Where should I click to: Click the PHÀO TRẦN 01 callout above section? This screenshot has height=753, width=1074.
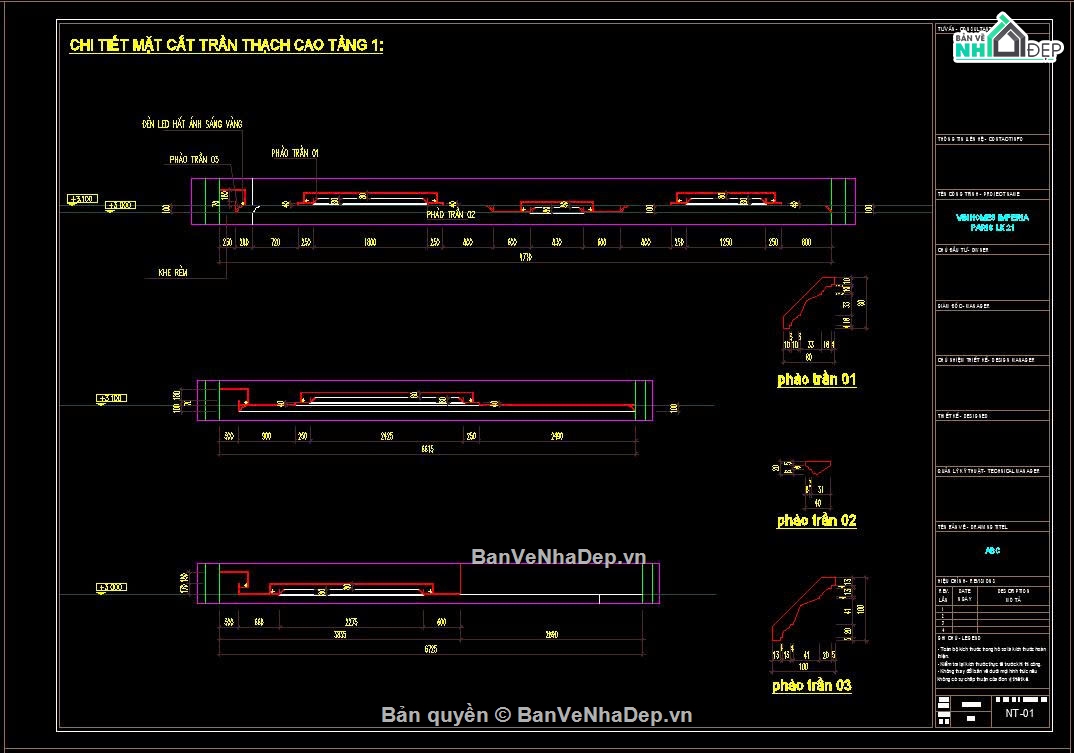295,153
